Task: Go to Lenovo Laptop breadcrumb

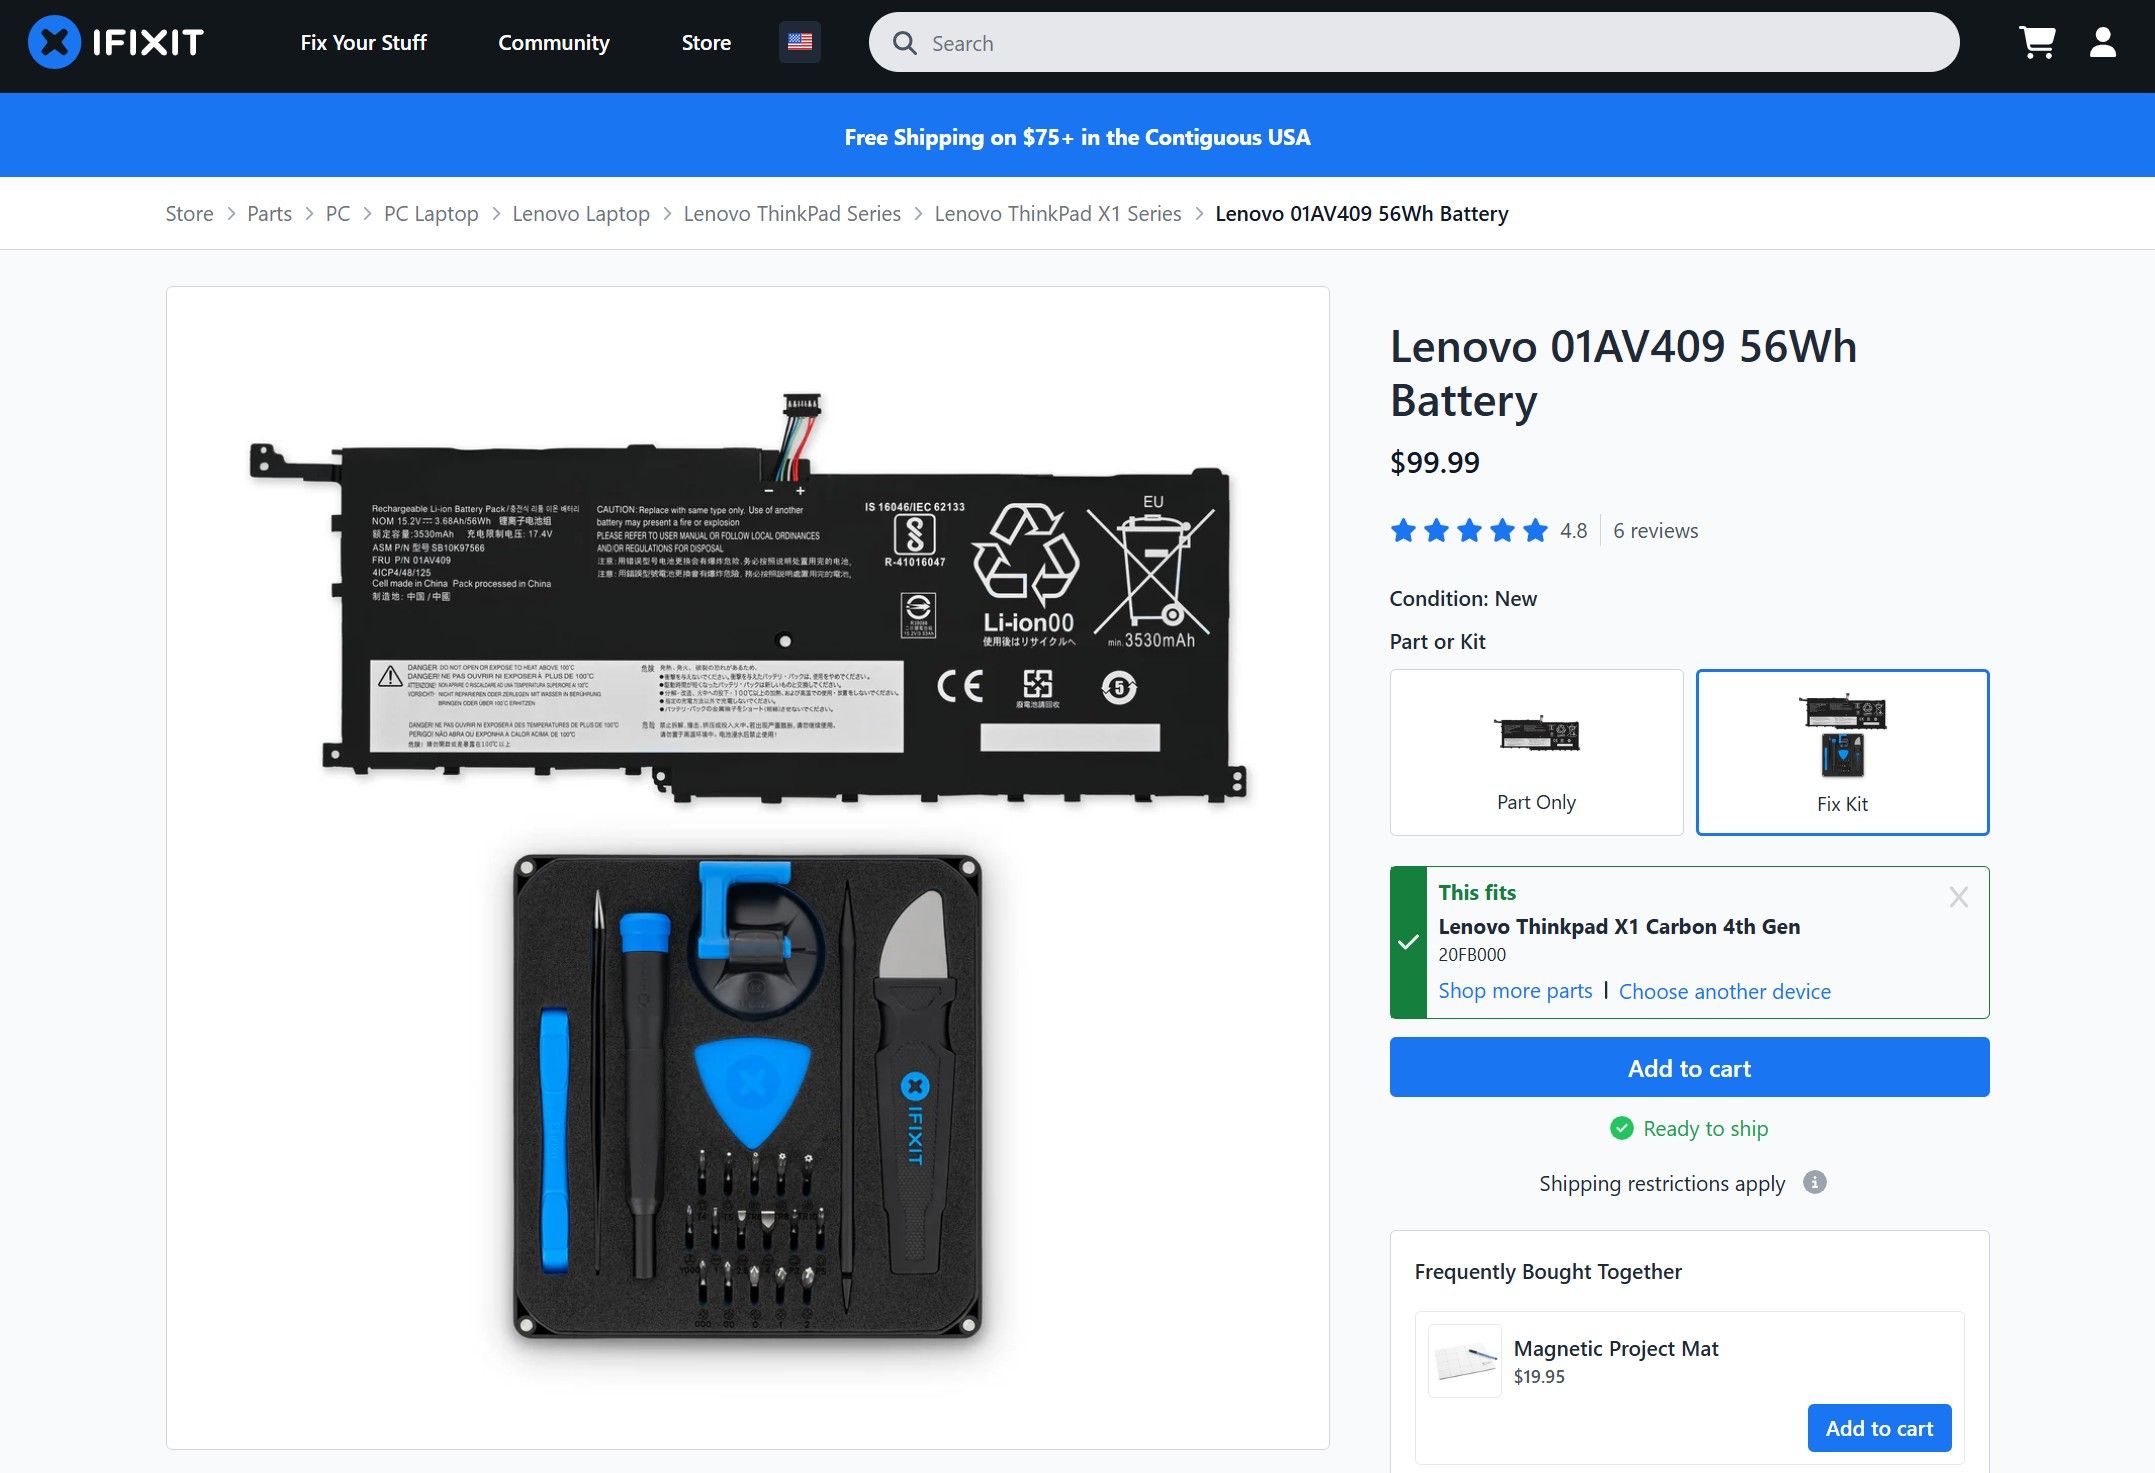Action: pyautogui.click(x=581, y=213)
